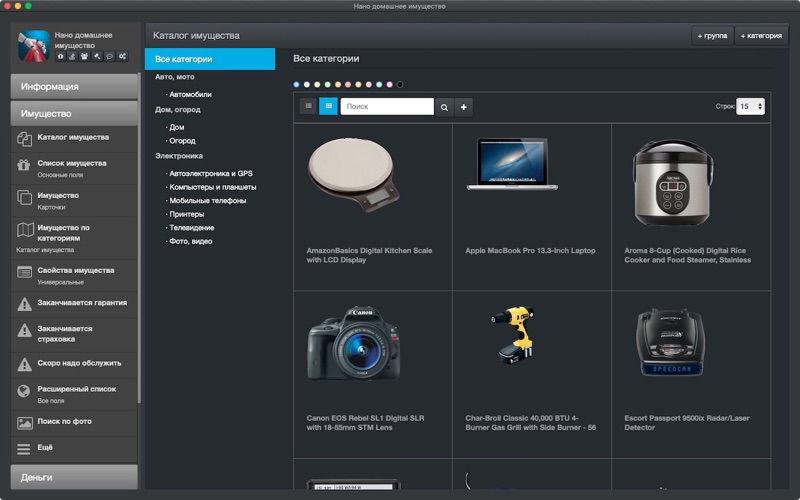800x500 pixels.
Task: Click warning icon for Заканчивается гарантия
Action: click(24, 305)
